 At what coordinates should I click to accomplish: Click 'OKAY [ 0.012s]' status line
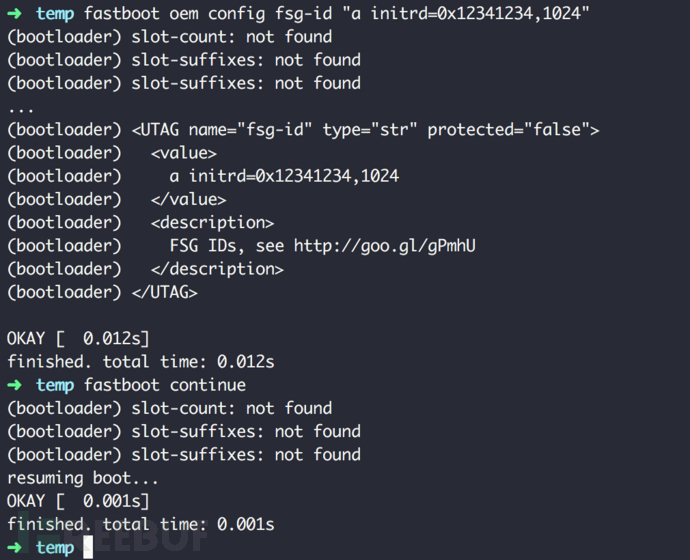(78, 339)
